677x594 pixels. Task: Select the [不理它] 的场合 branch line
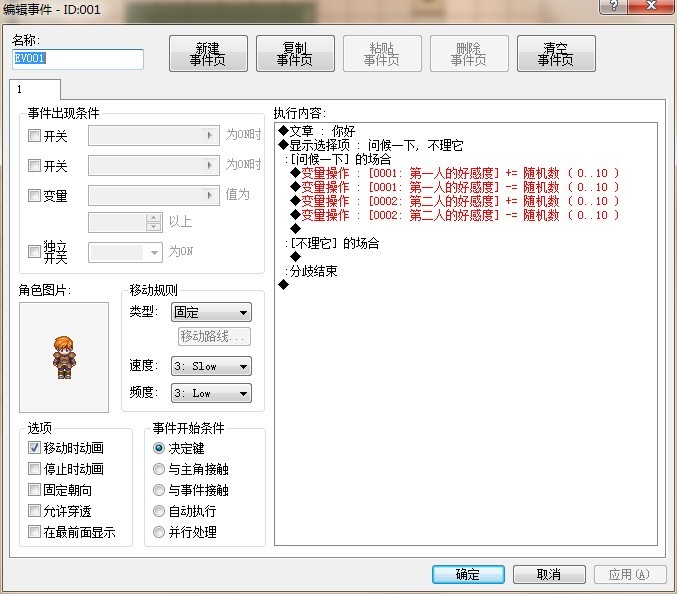pos(332,243)
